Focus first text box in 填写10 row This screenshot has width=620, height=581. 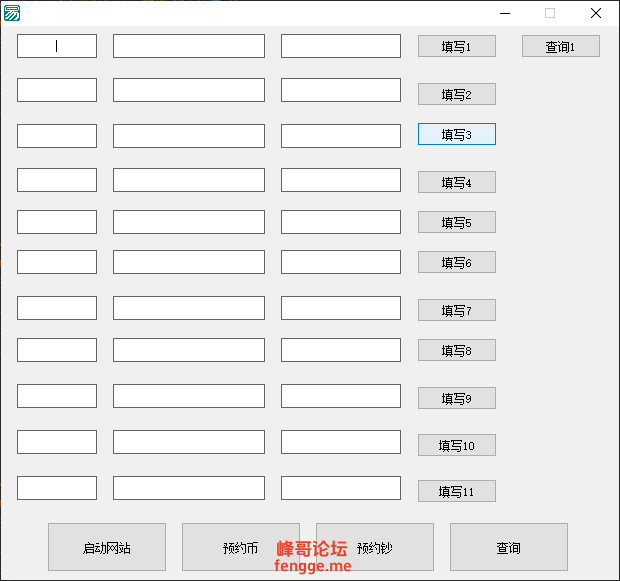pyautogui.click(x=57, y=442)
